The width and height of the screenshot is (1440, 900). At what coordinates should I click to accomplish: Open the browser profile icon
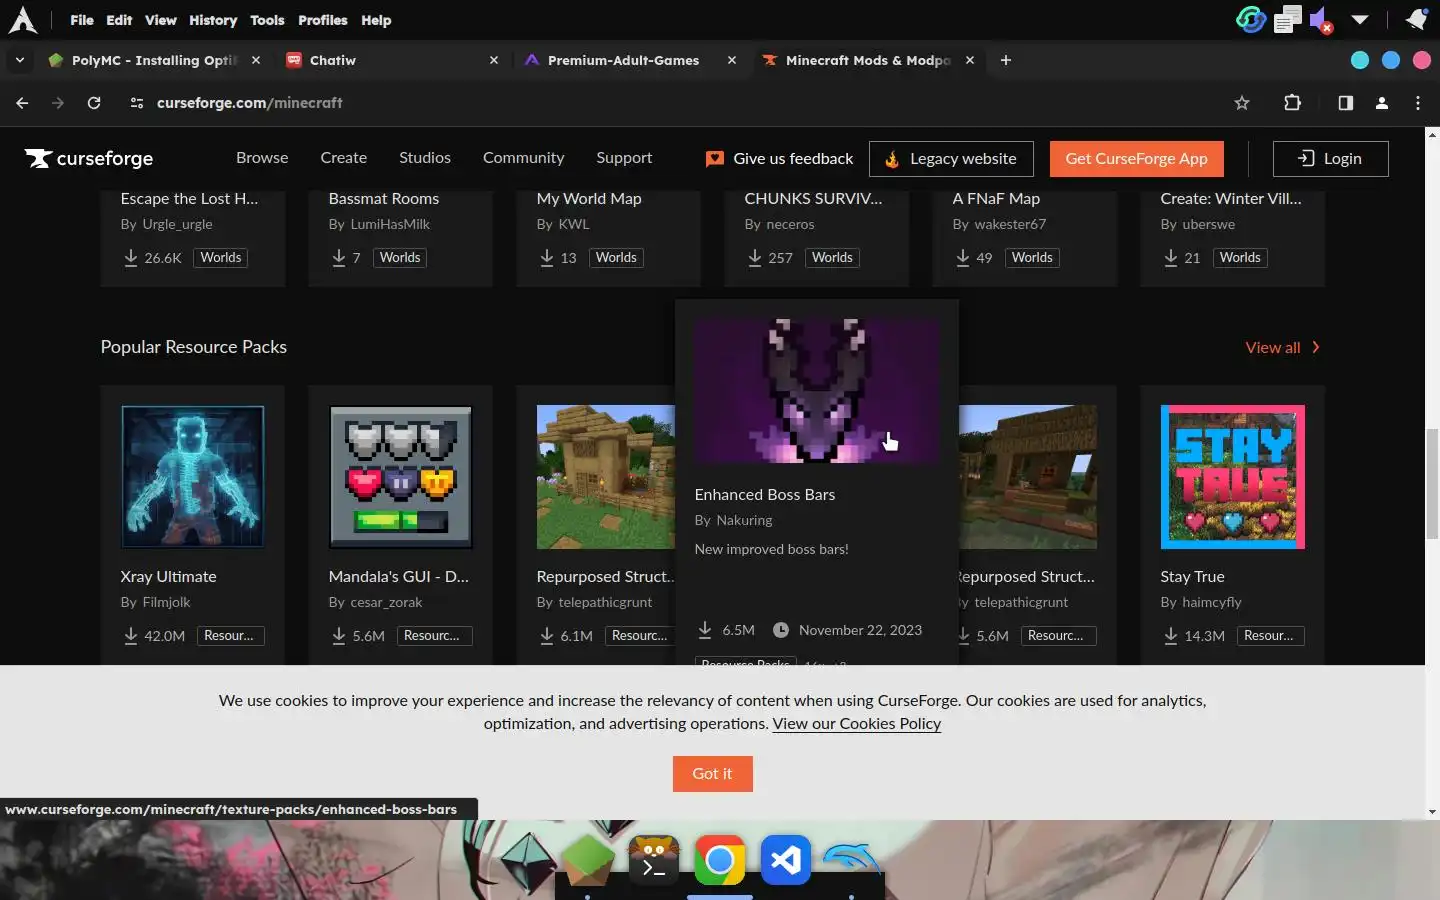(x=1382, y=102)
